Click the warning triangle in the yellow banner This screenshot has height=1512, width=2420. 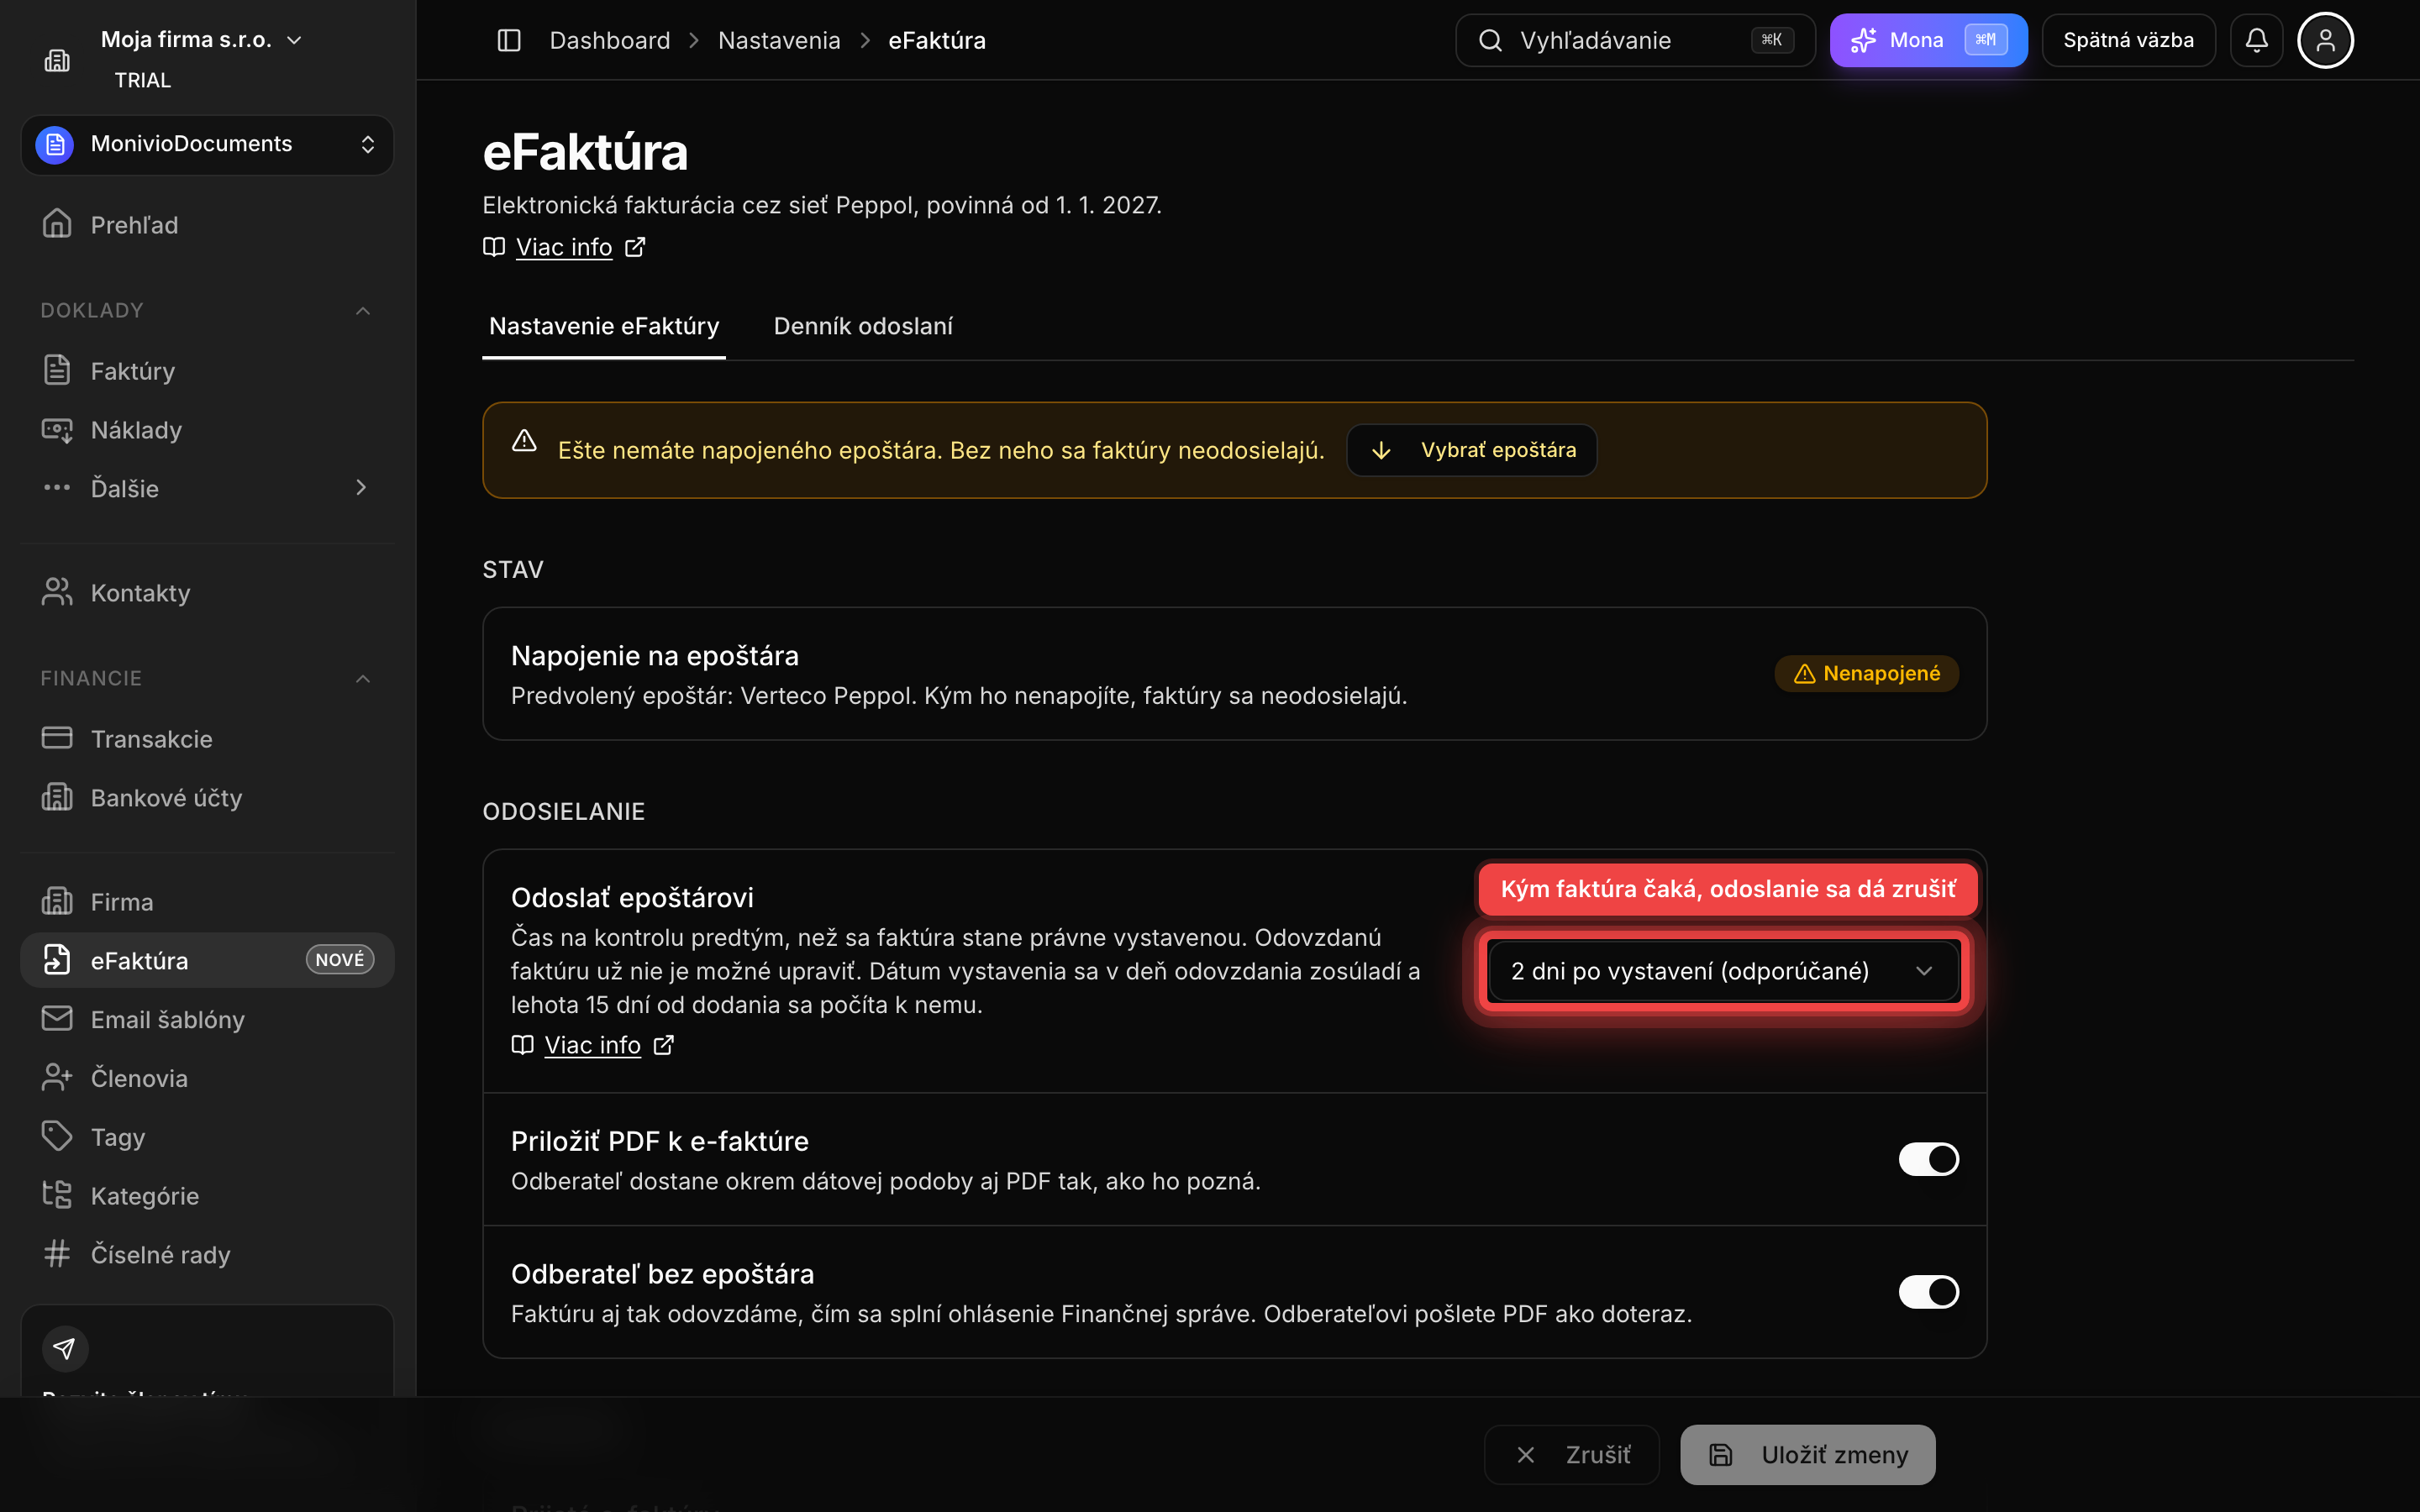(524, 441)
